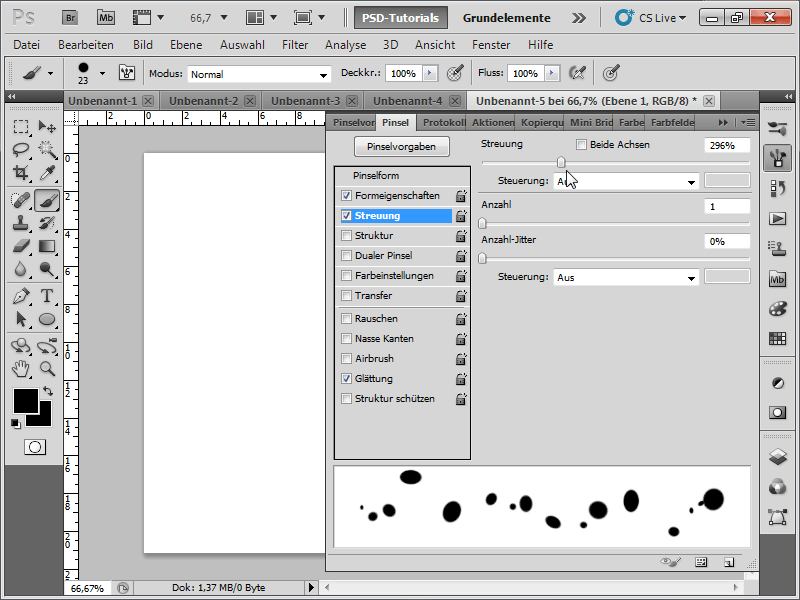Image resolution: width=800 pixels, height=600 pixels.
Task: Click the Anzahl value field
Action: pyautogui.click(x=727, y=206)
